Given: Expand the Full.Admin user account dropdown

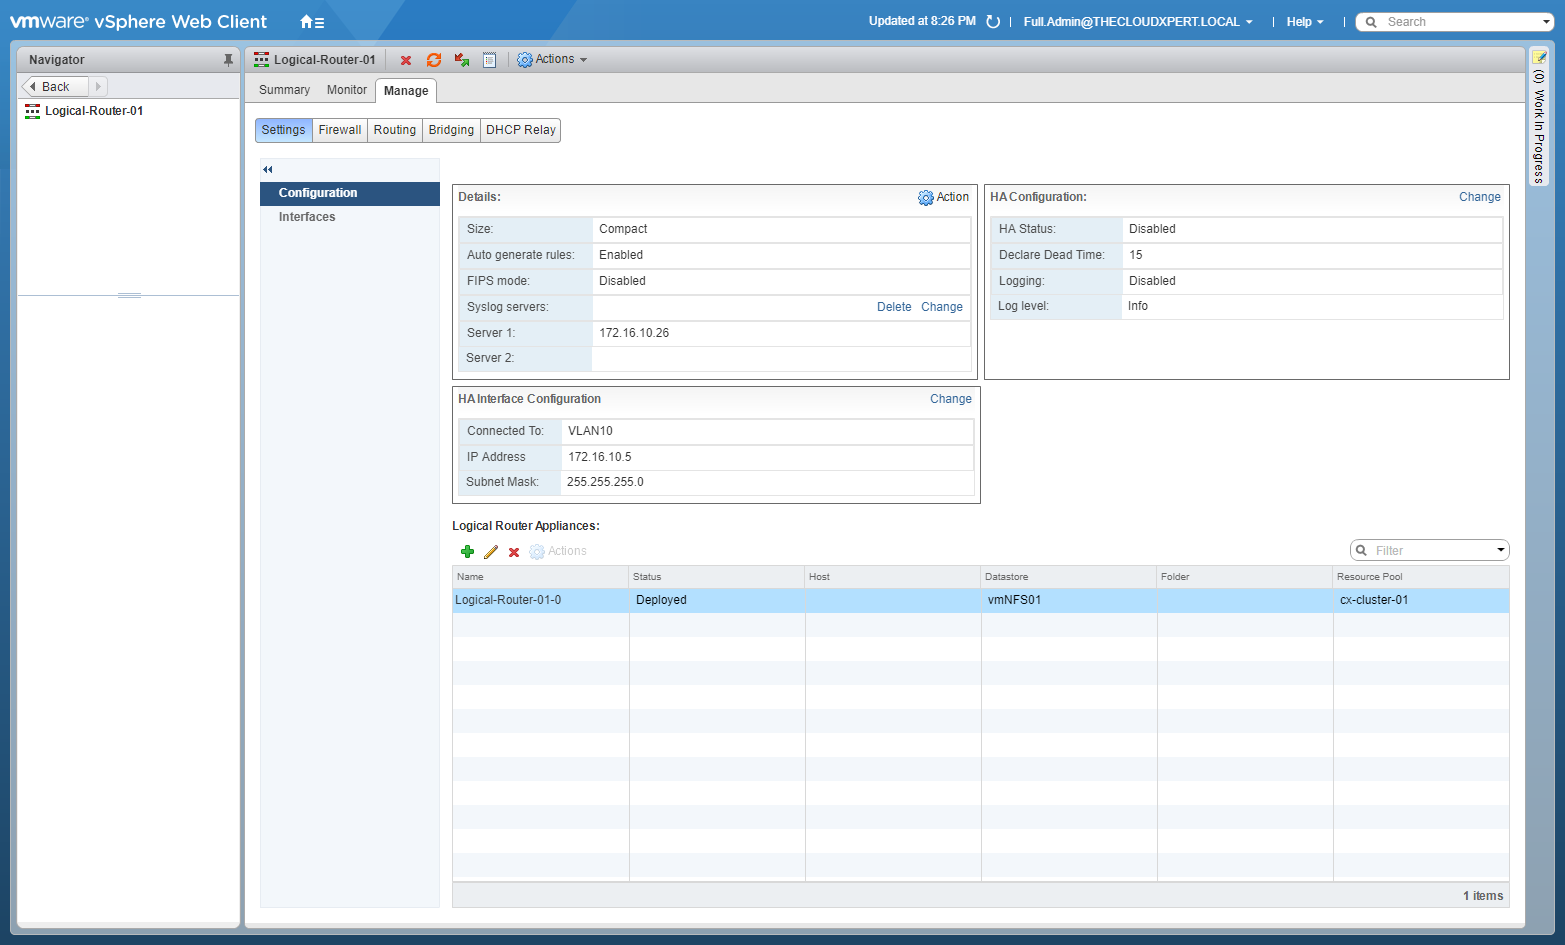Looking at the screenshot, I should (1138, 22).
